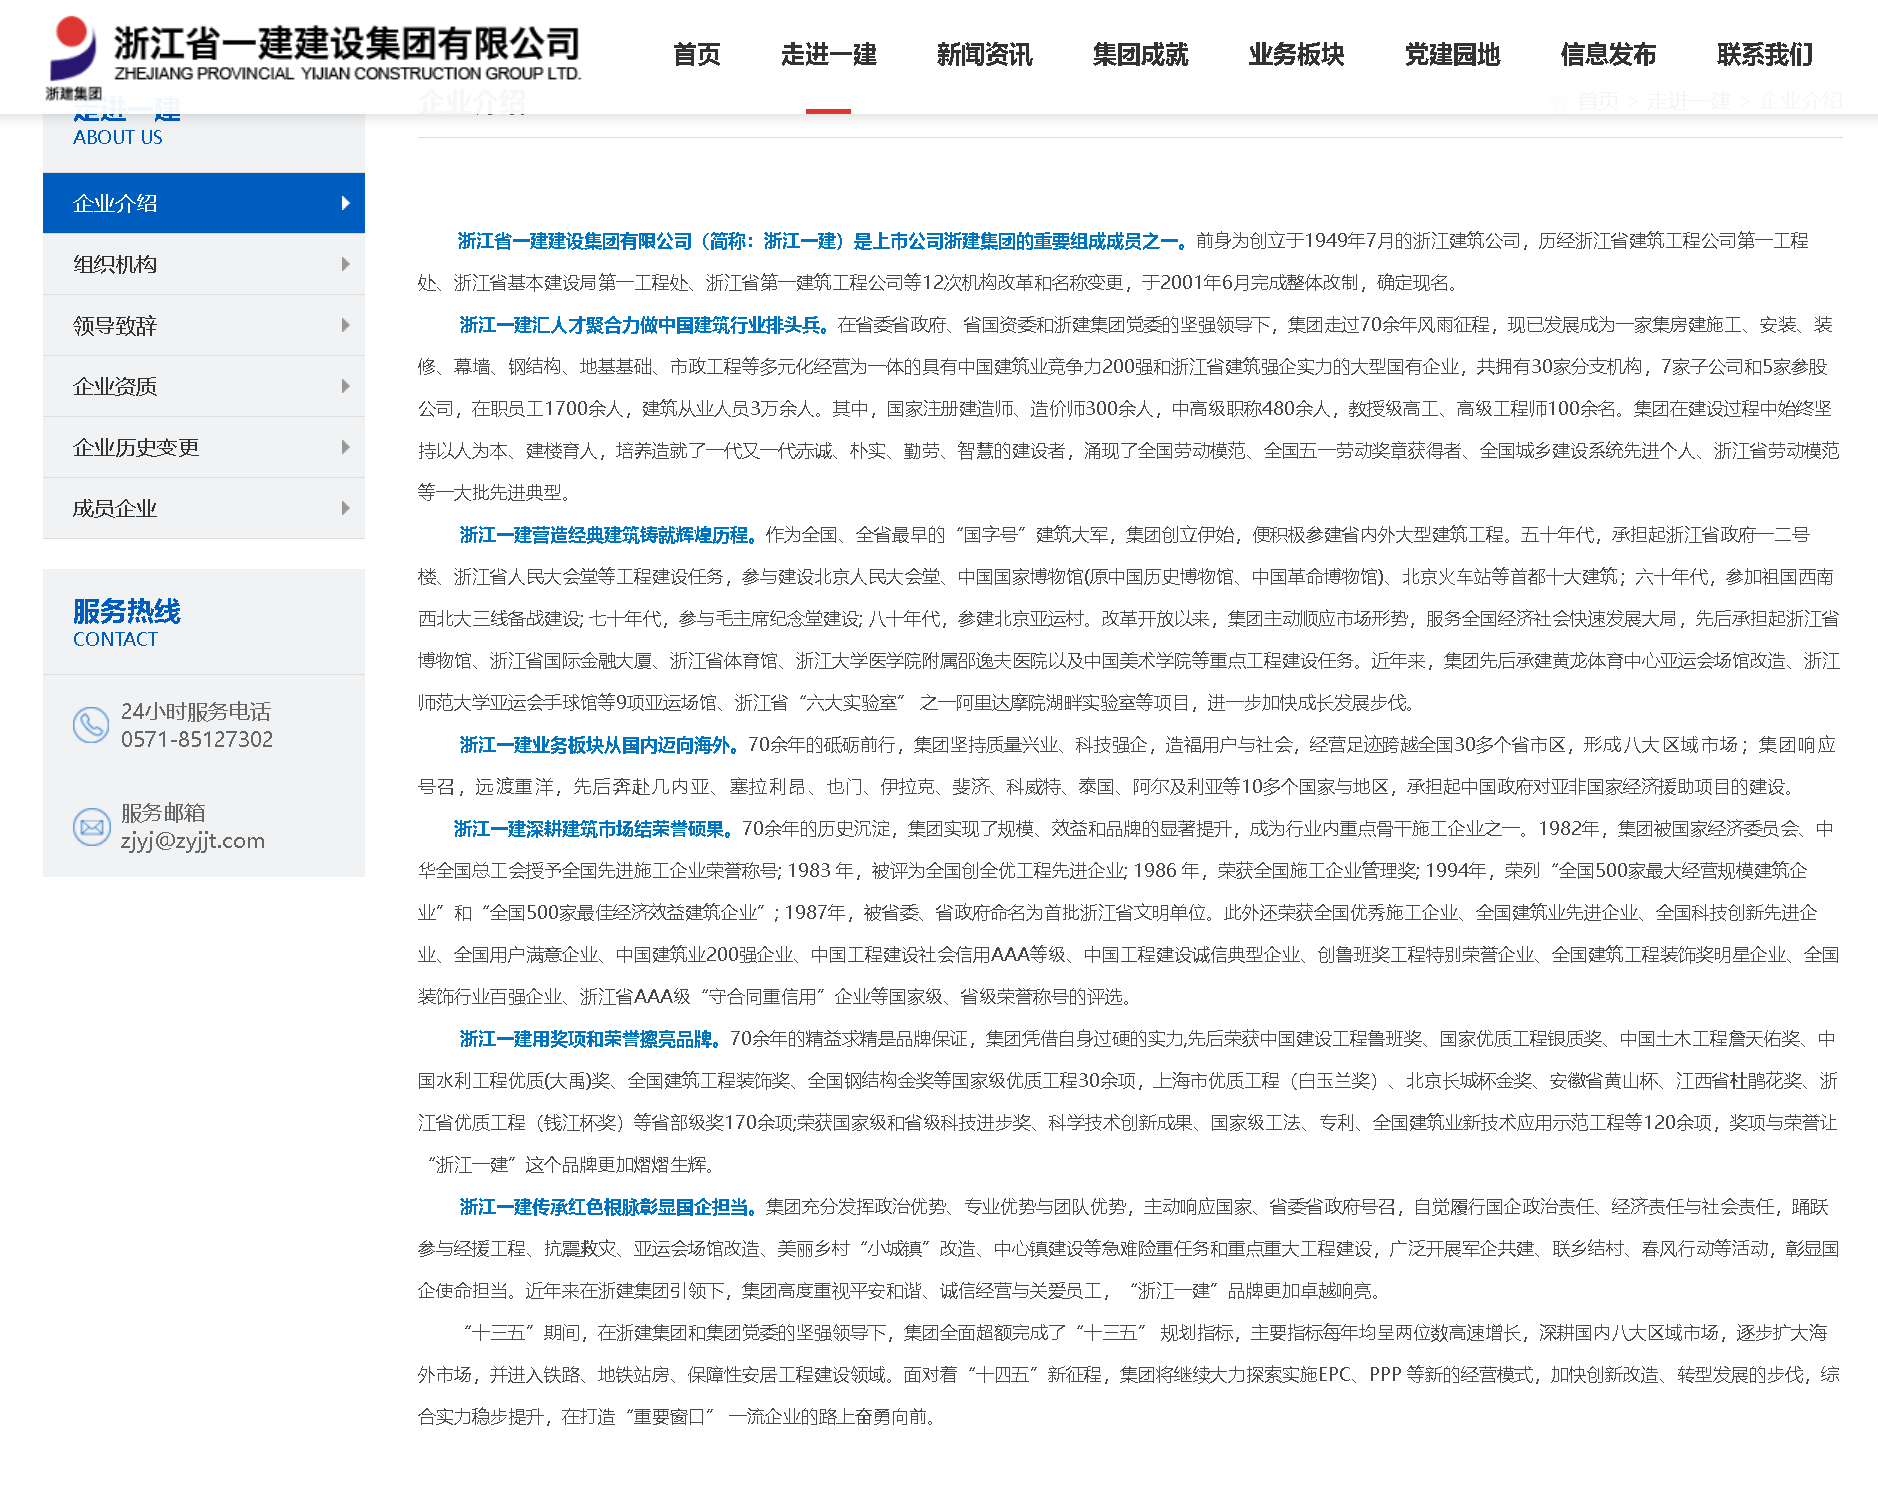Click the arrow beside 企业资质
Image resolution: width=1878 pixels, height=1501 pixels.
345,386
